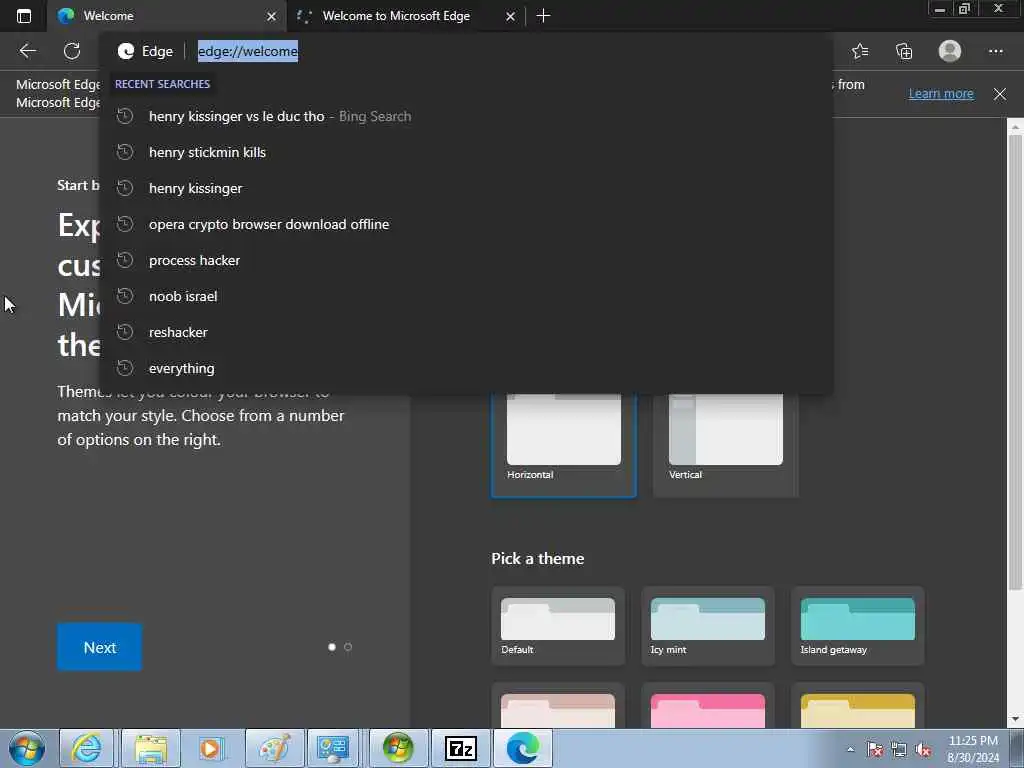Screen dimensions: 1024x768
Task: Follow the Learn more link
Action: click(x=940, y=93)
